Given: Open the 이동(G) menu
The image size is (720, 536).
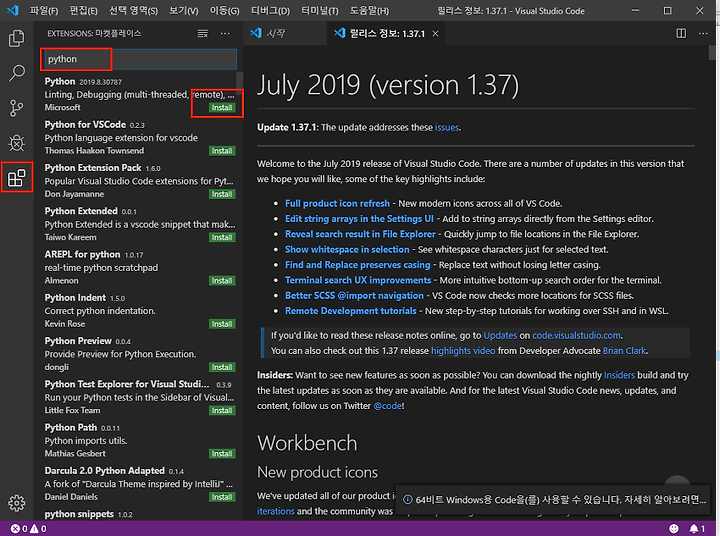Looking at the screenshot, I should [225, 11].
